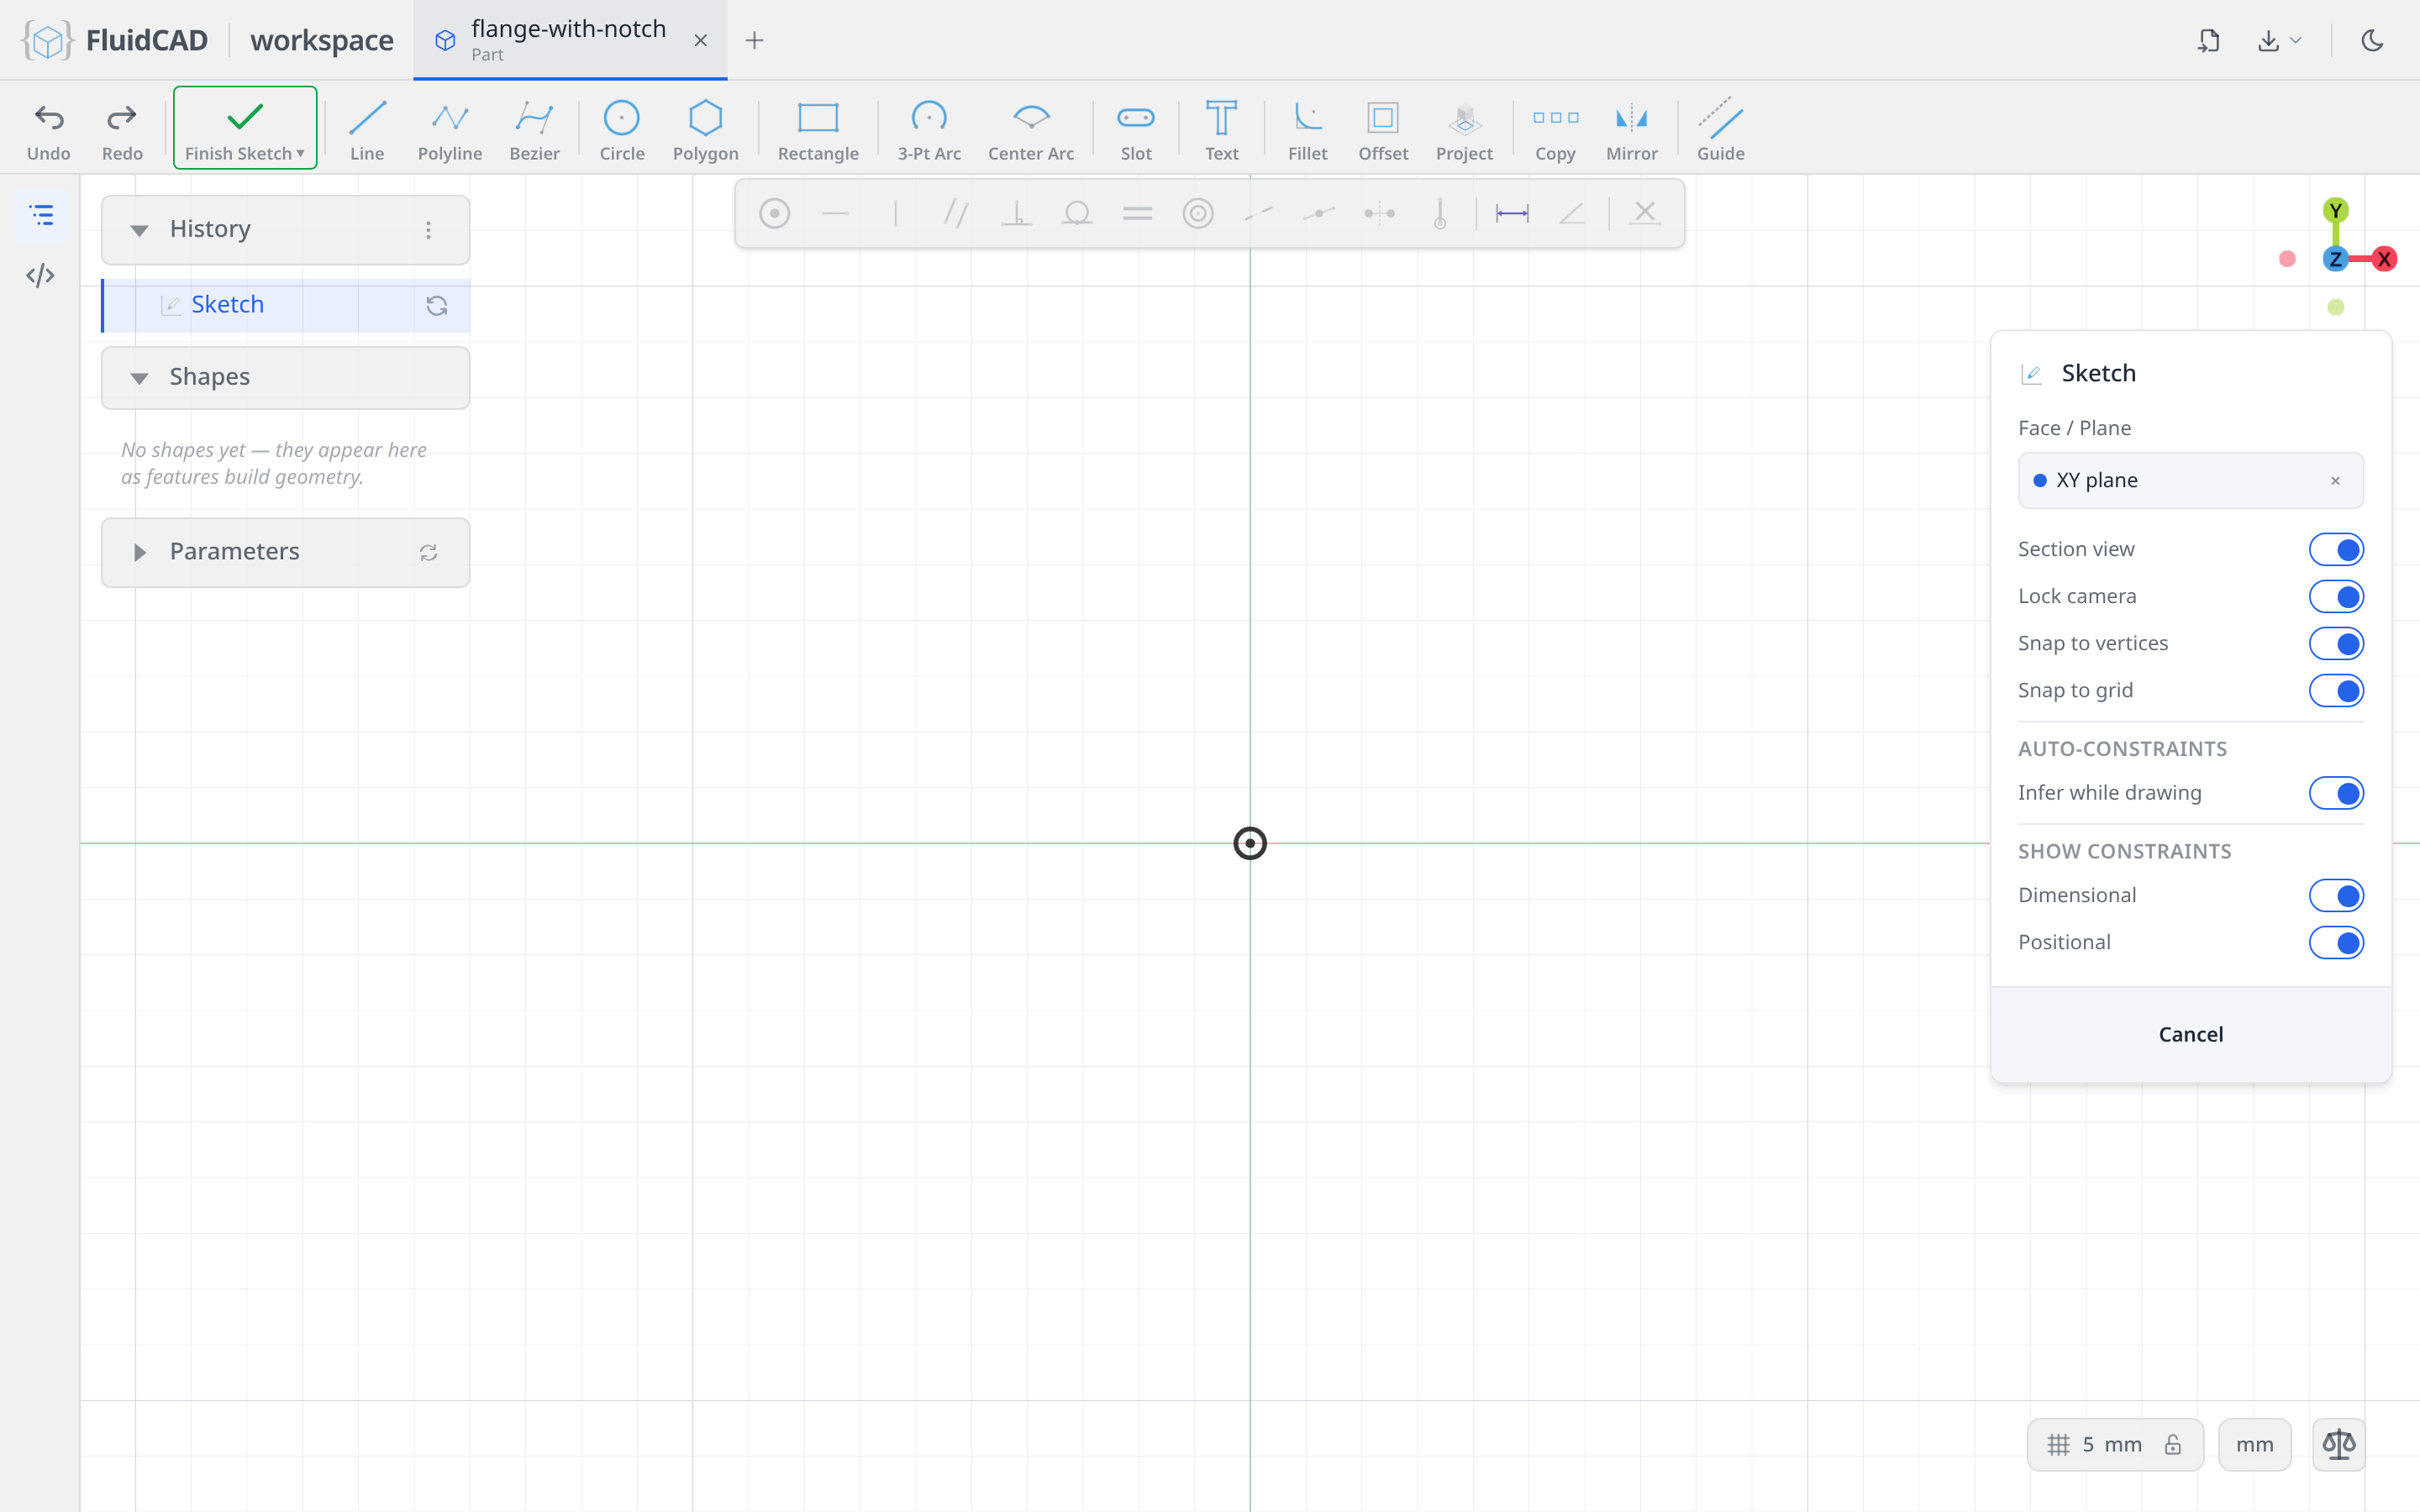Switch to flange-with-notch tab
The height and width of the screenshot is (1512, 2420).
(569, 40)
